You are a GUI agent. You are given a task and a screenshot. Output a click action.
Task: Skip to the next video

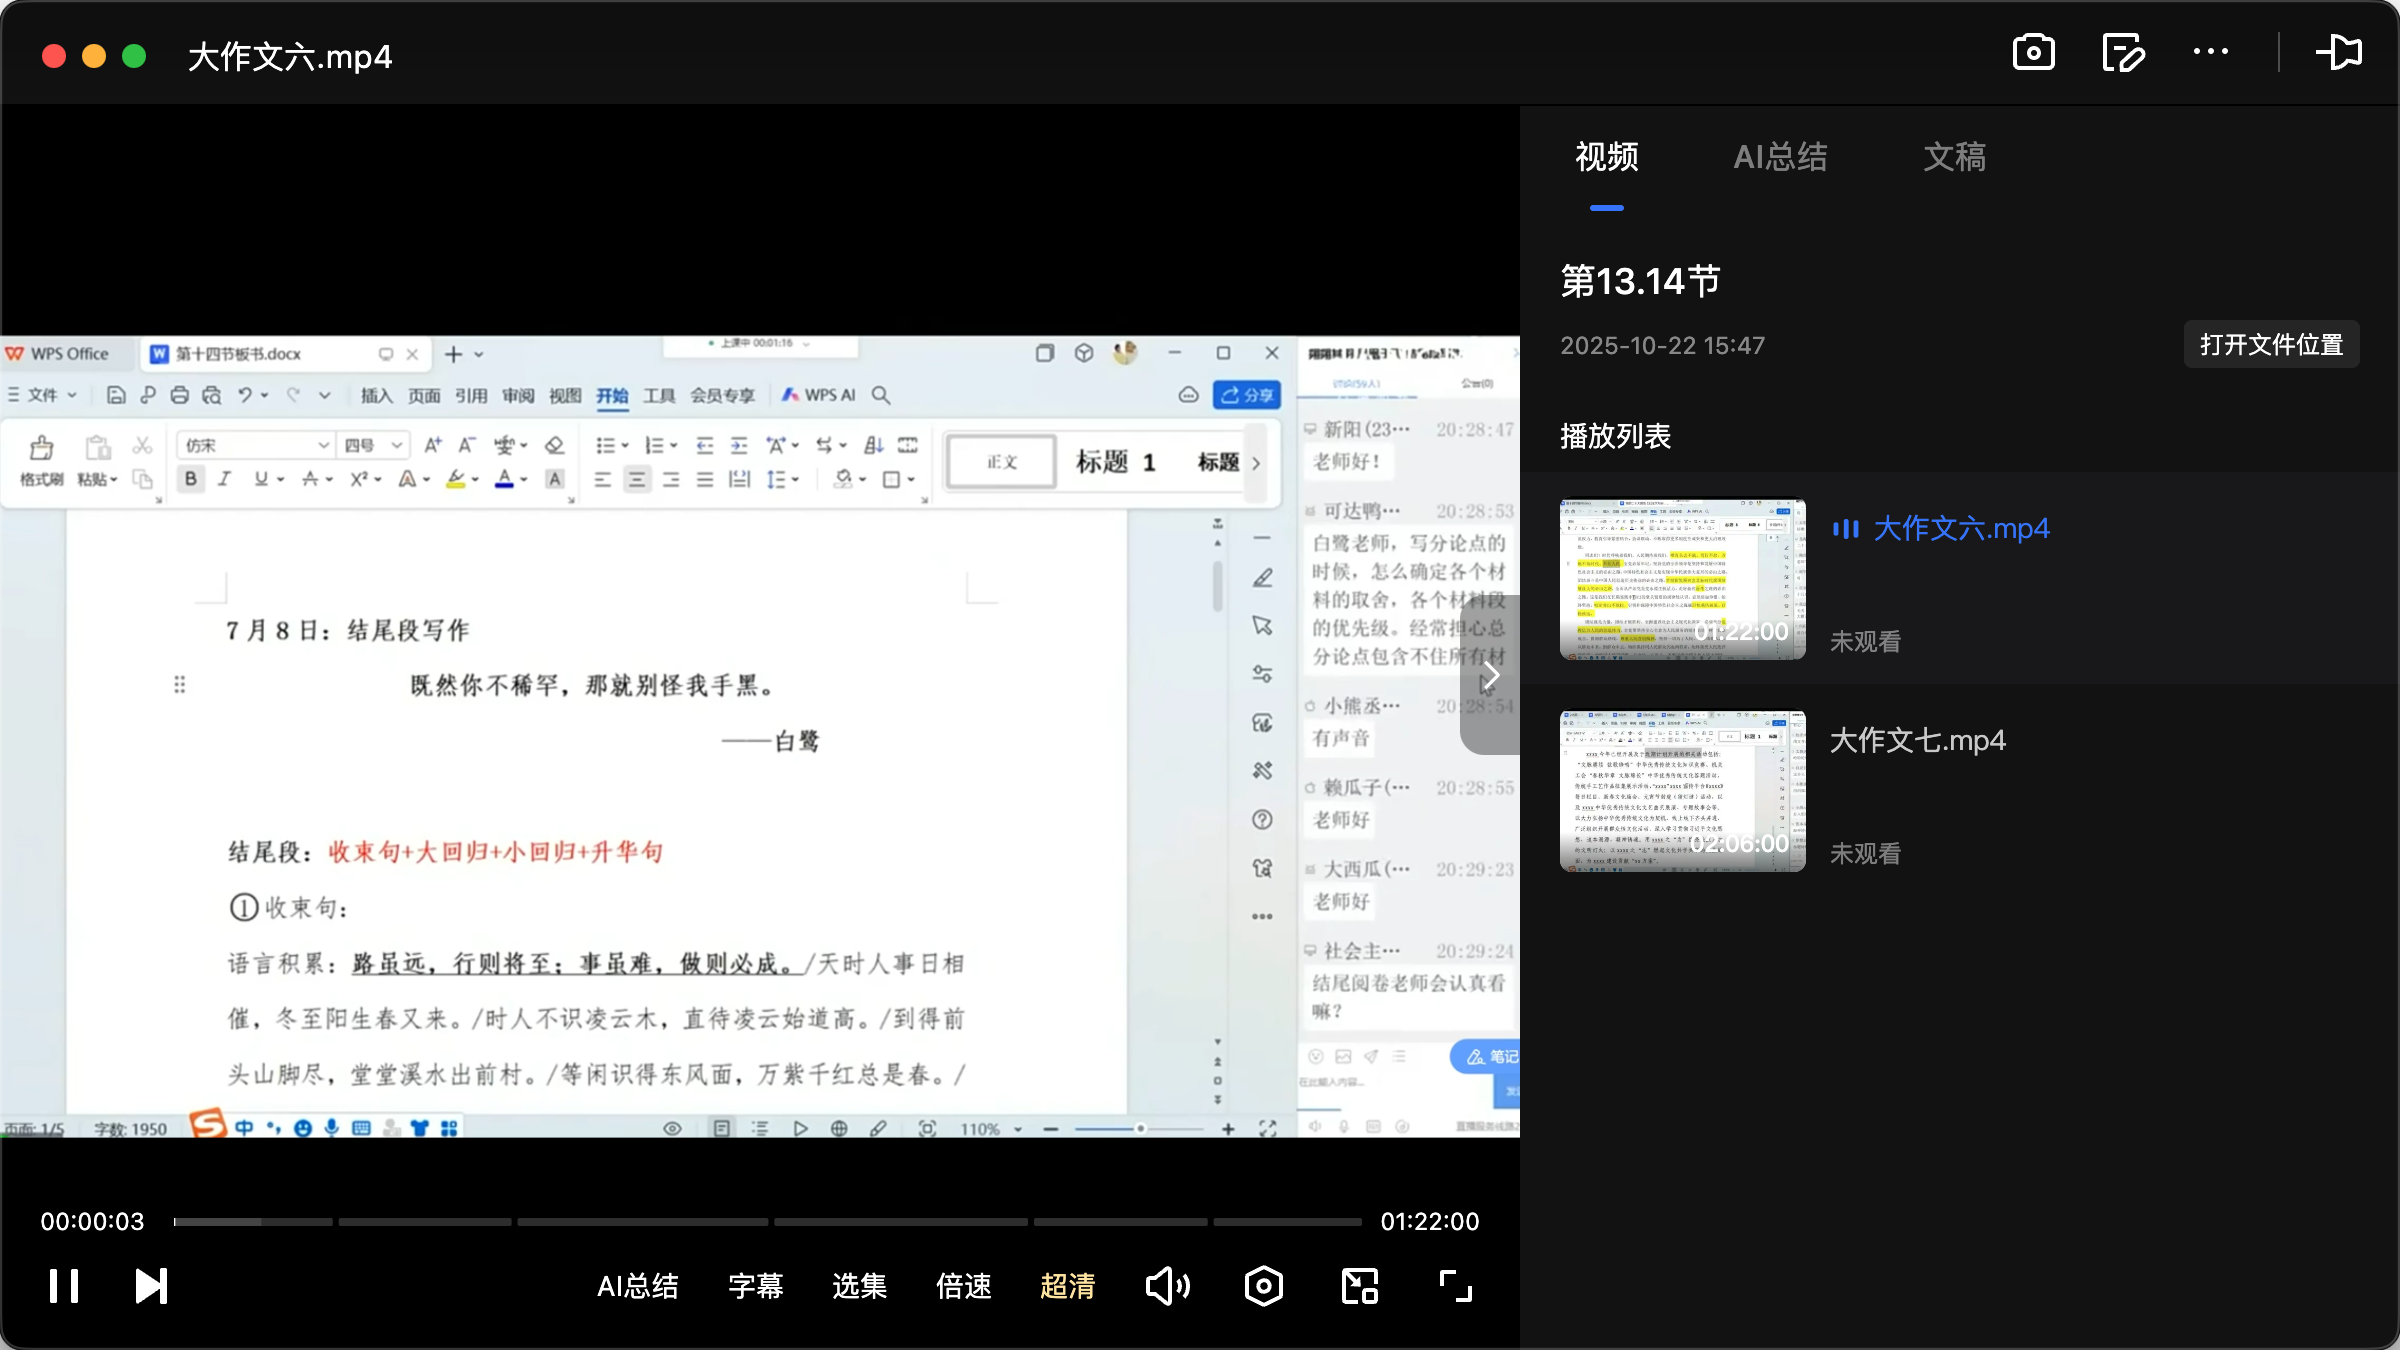150,1286
